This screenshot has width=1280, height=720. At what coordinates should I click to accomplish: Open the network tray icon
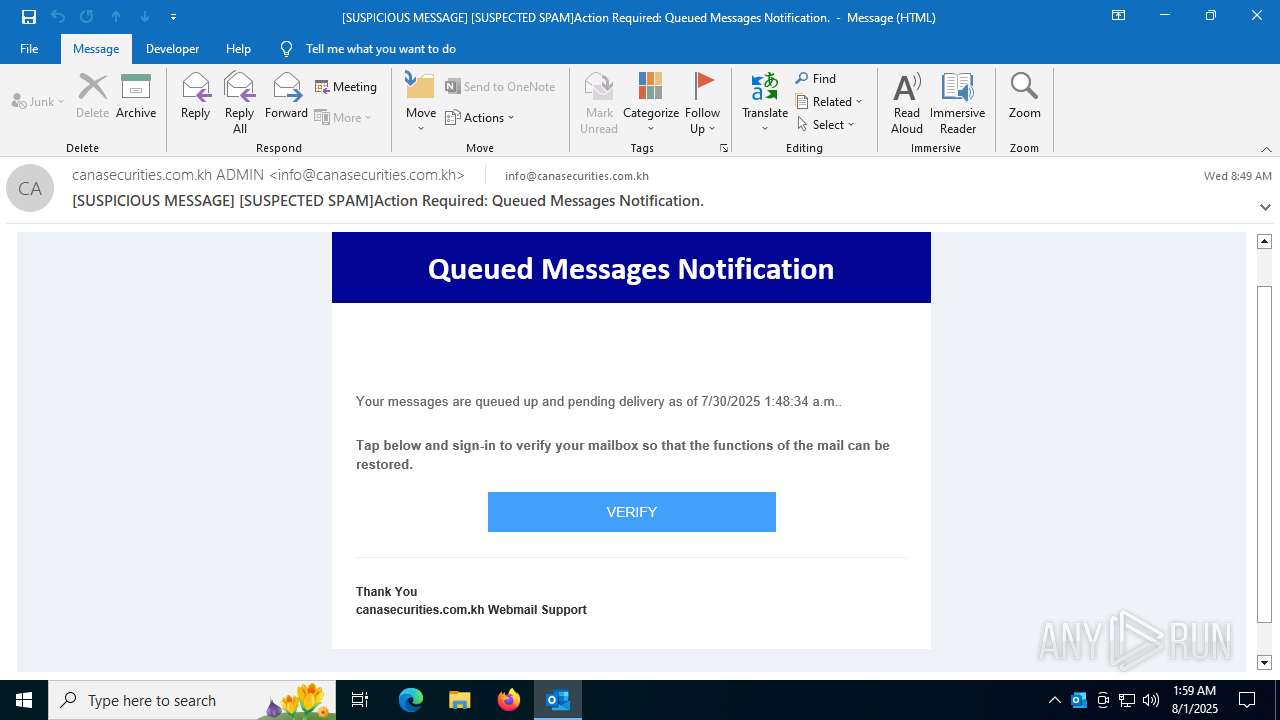pyautogui.click(x=1127, y=700)
